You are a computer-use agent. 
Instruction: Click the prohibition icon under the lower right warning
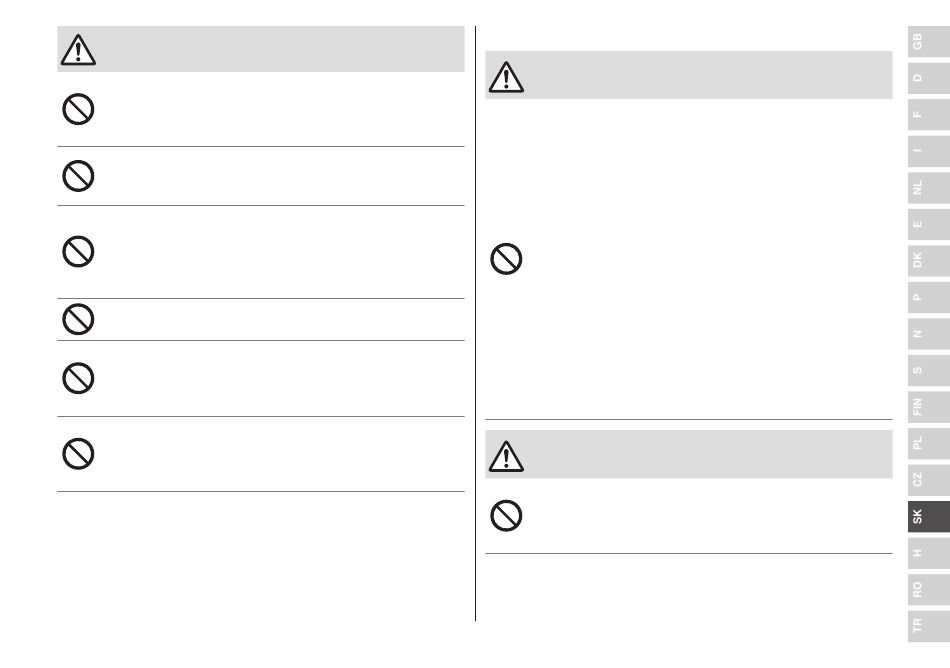[x=506, y=516]
